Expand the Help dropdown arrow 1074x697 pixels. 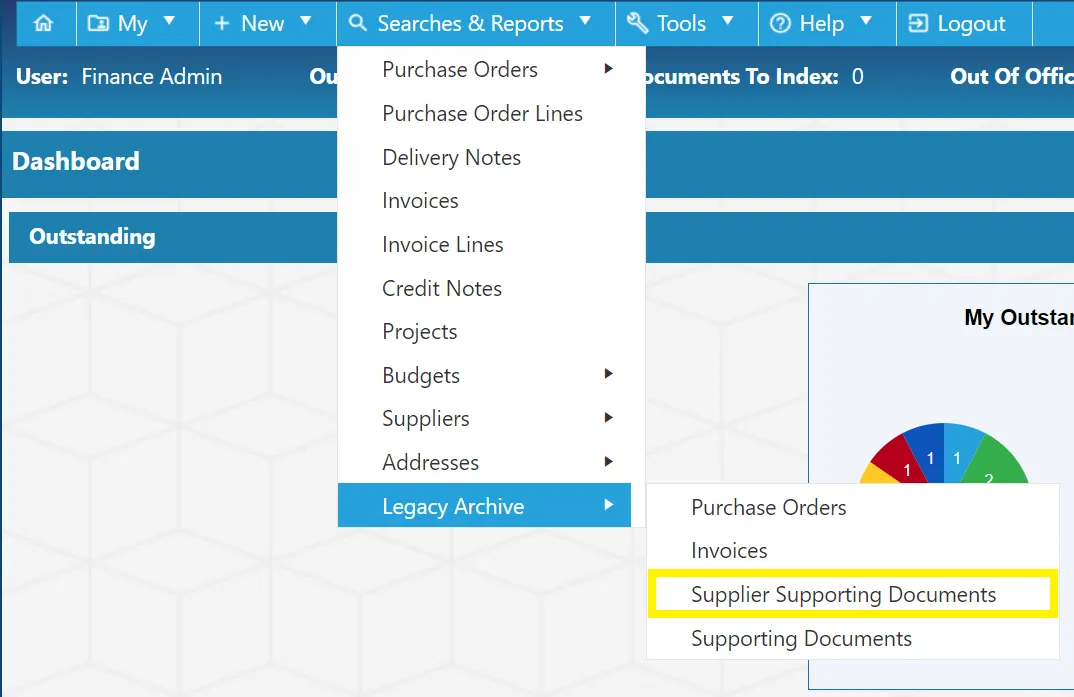coord(866,21)
